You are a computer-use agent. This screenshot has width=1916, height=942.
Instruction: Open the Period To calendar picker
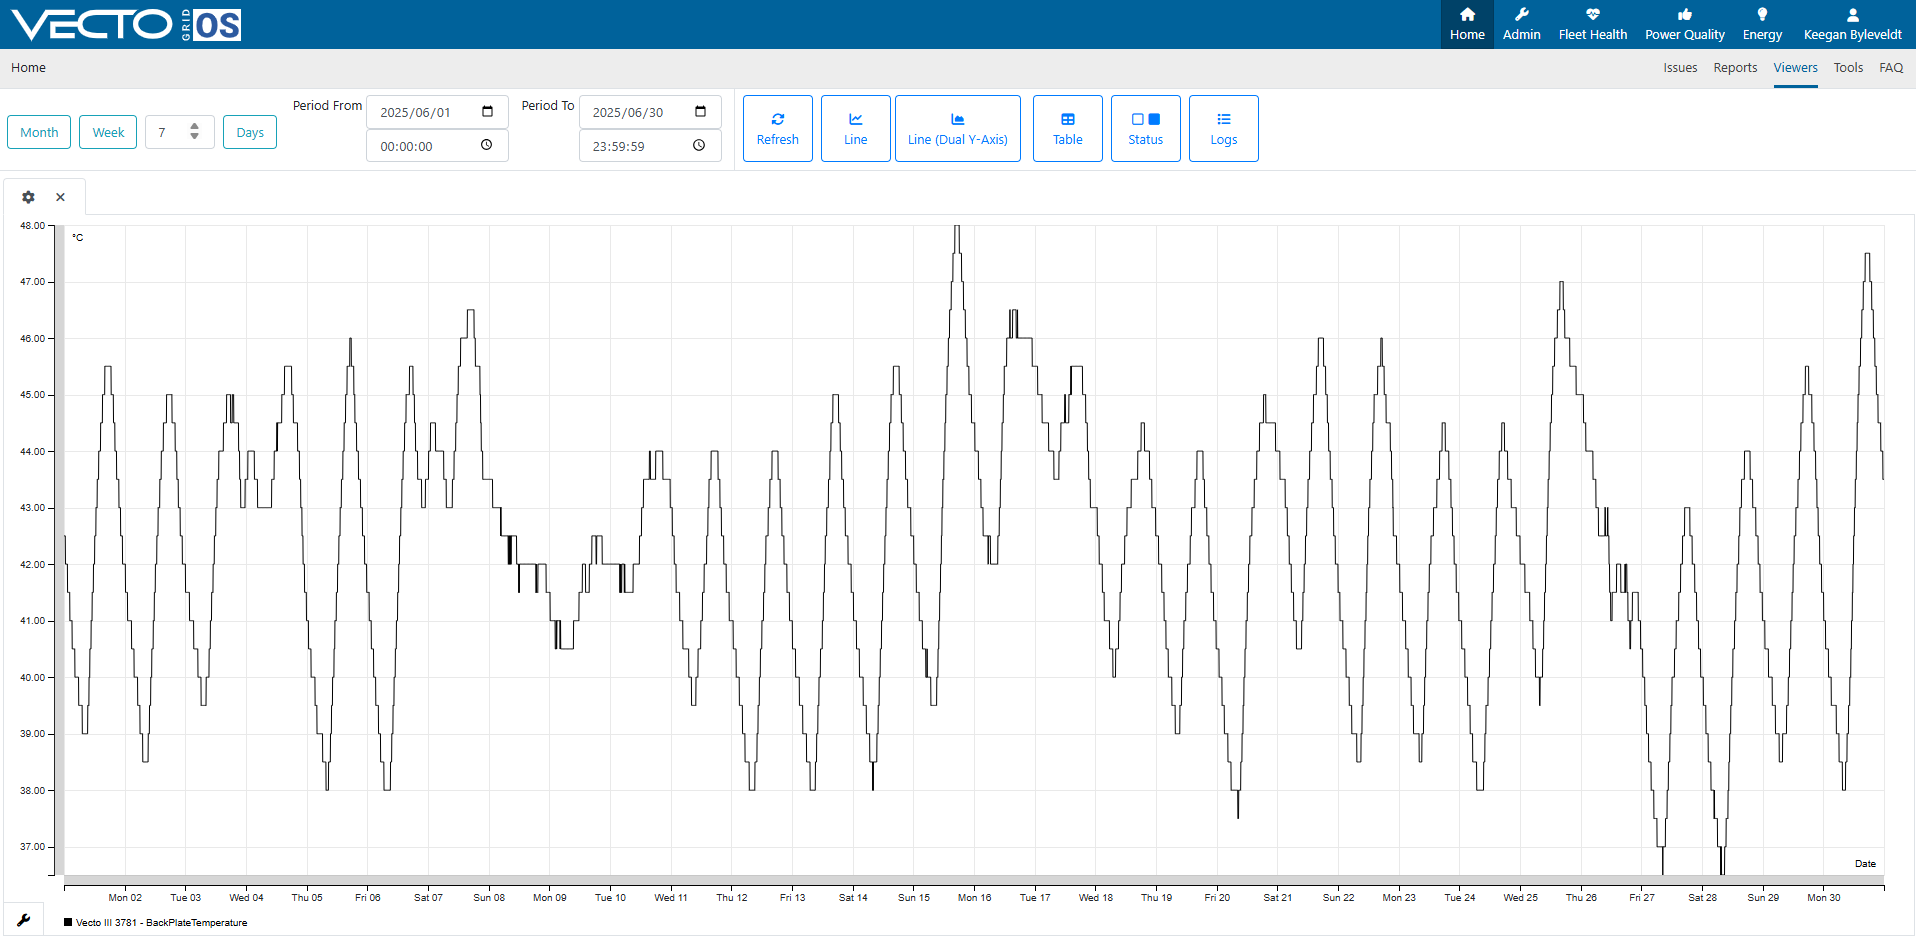(x=700, y=112)
